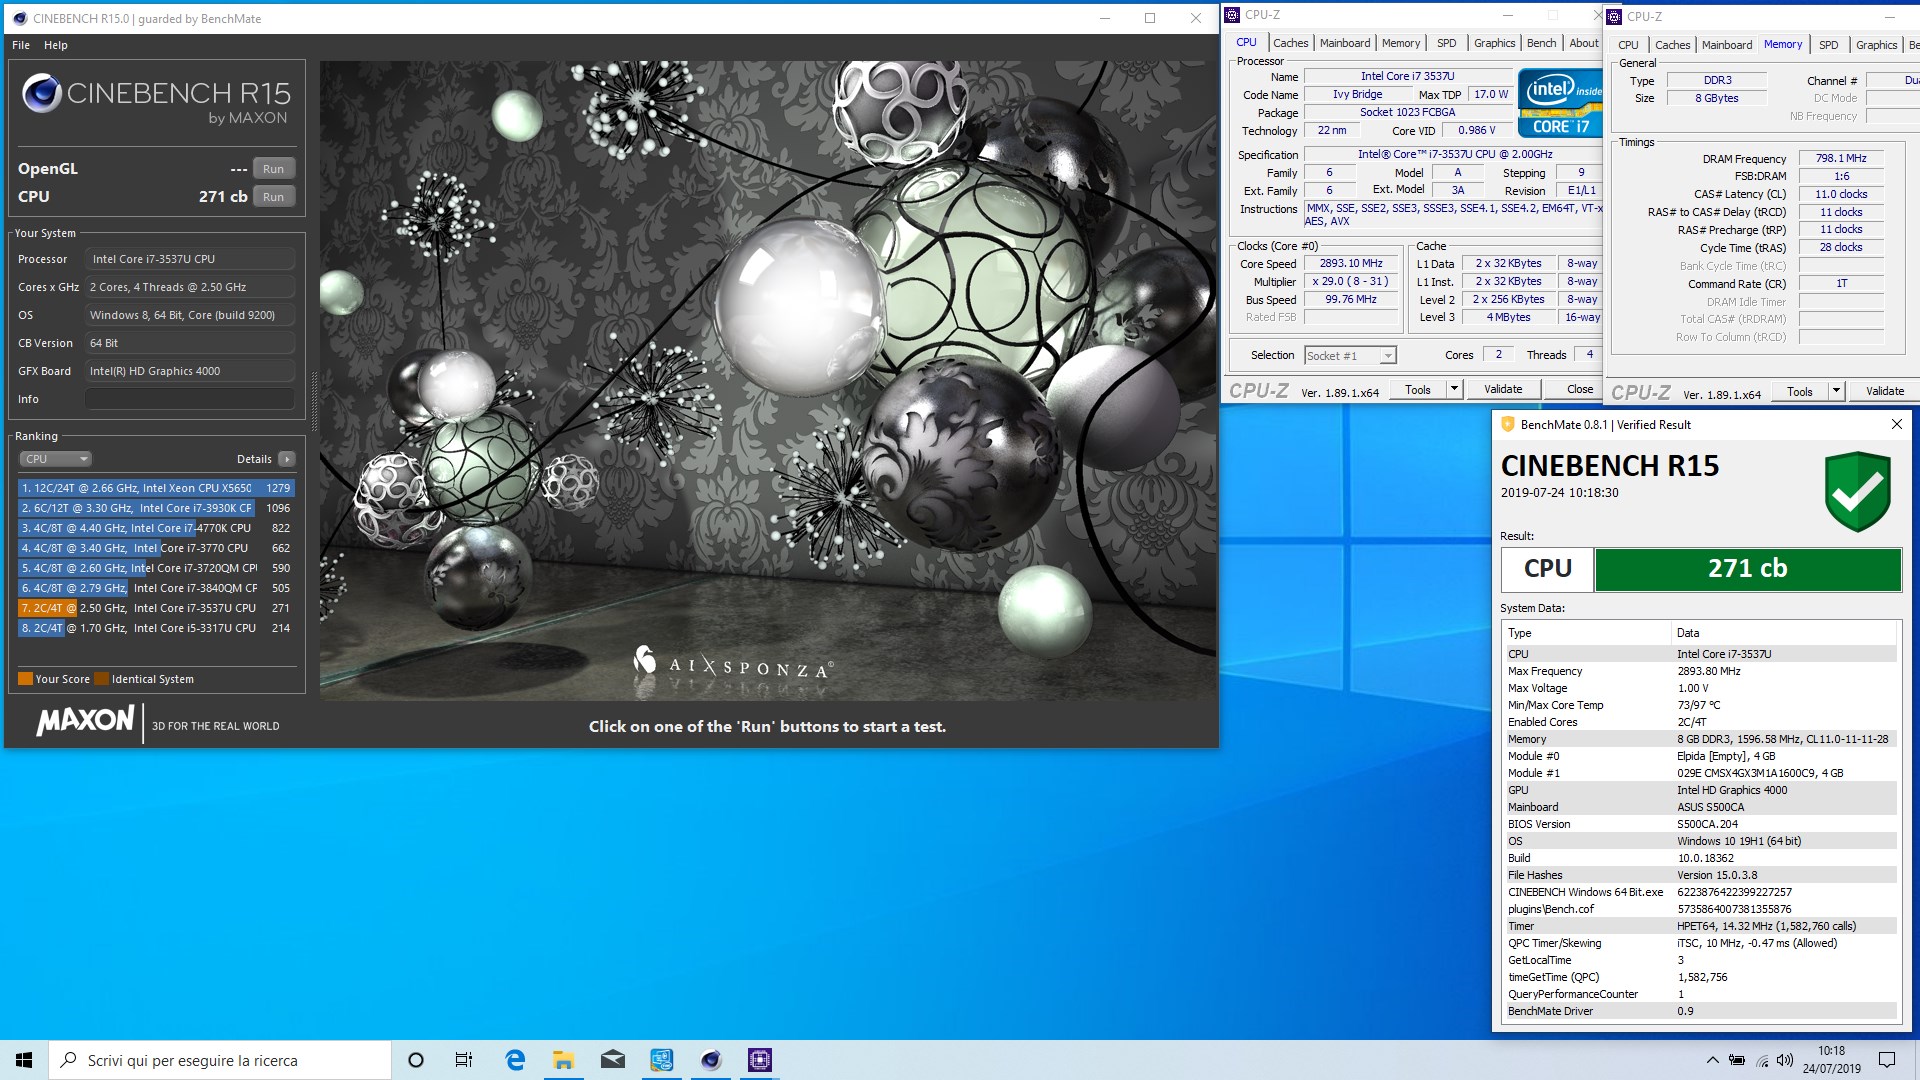Screen dimensions: 1920x1080
Task: Open the notification Action Center
Action: pos(1887,1060)
